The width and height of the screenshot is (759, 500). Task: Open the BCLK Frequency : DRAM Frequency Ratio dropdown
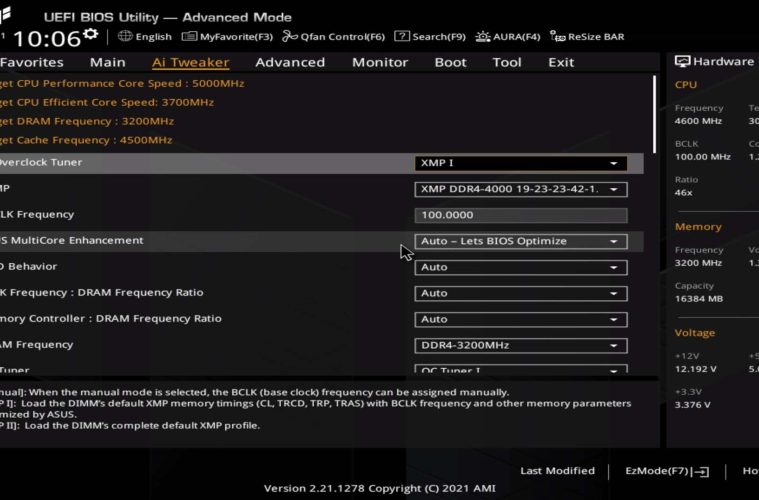(x=521, y=293)
